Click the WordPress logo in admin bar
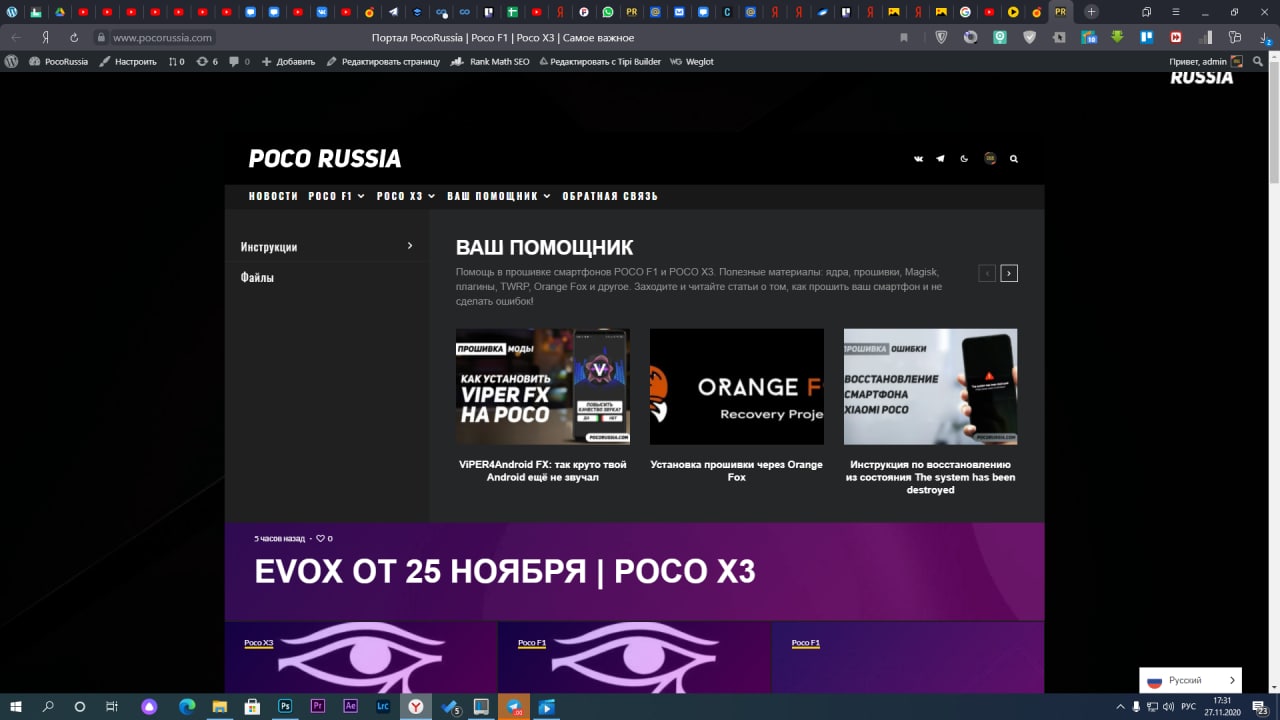 [11, 61]
